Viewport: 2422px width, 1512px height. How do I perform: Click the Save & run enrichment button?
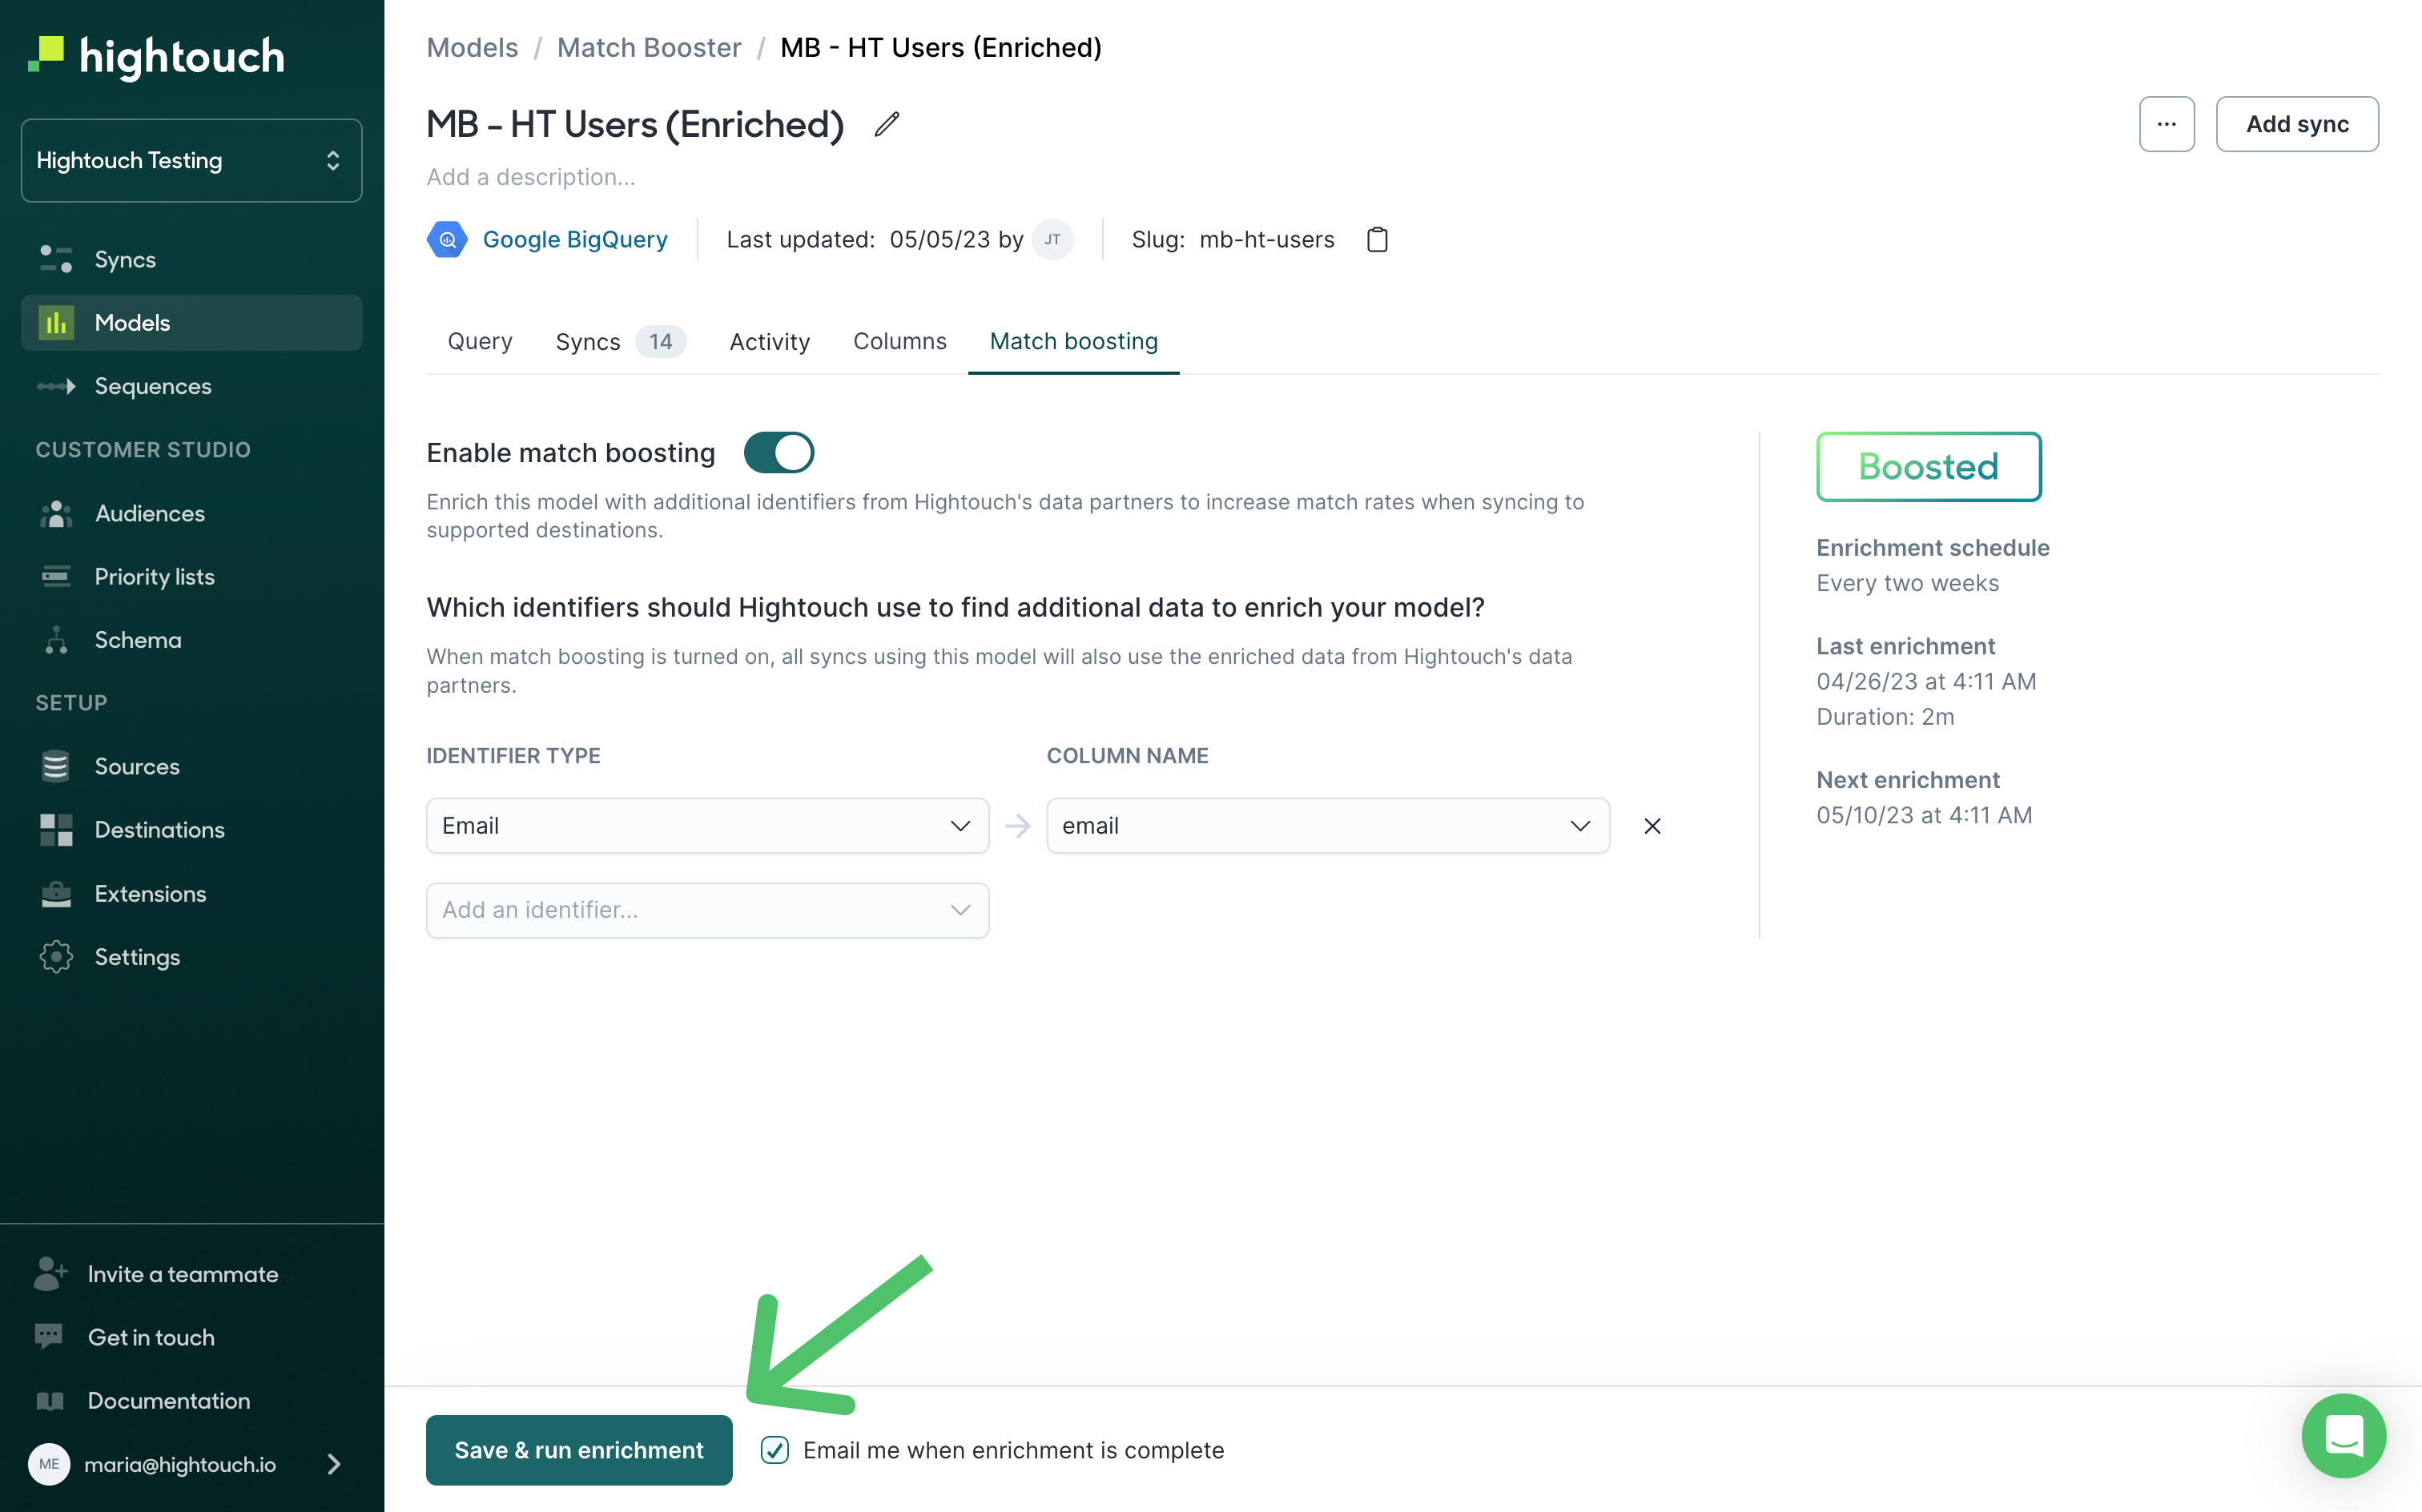click(x=580, y=1450)
